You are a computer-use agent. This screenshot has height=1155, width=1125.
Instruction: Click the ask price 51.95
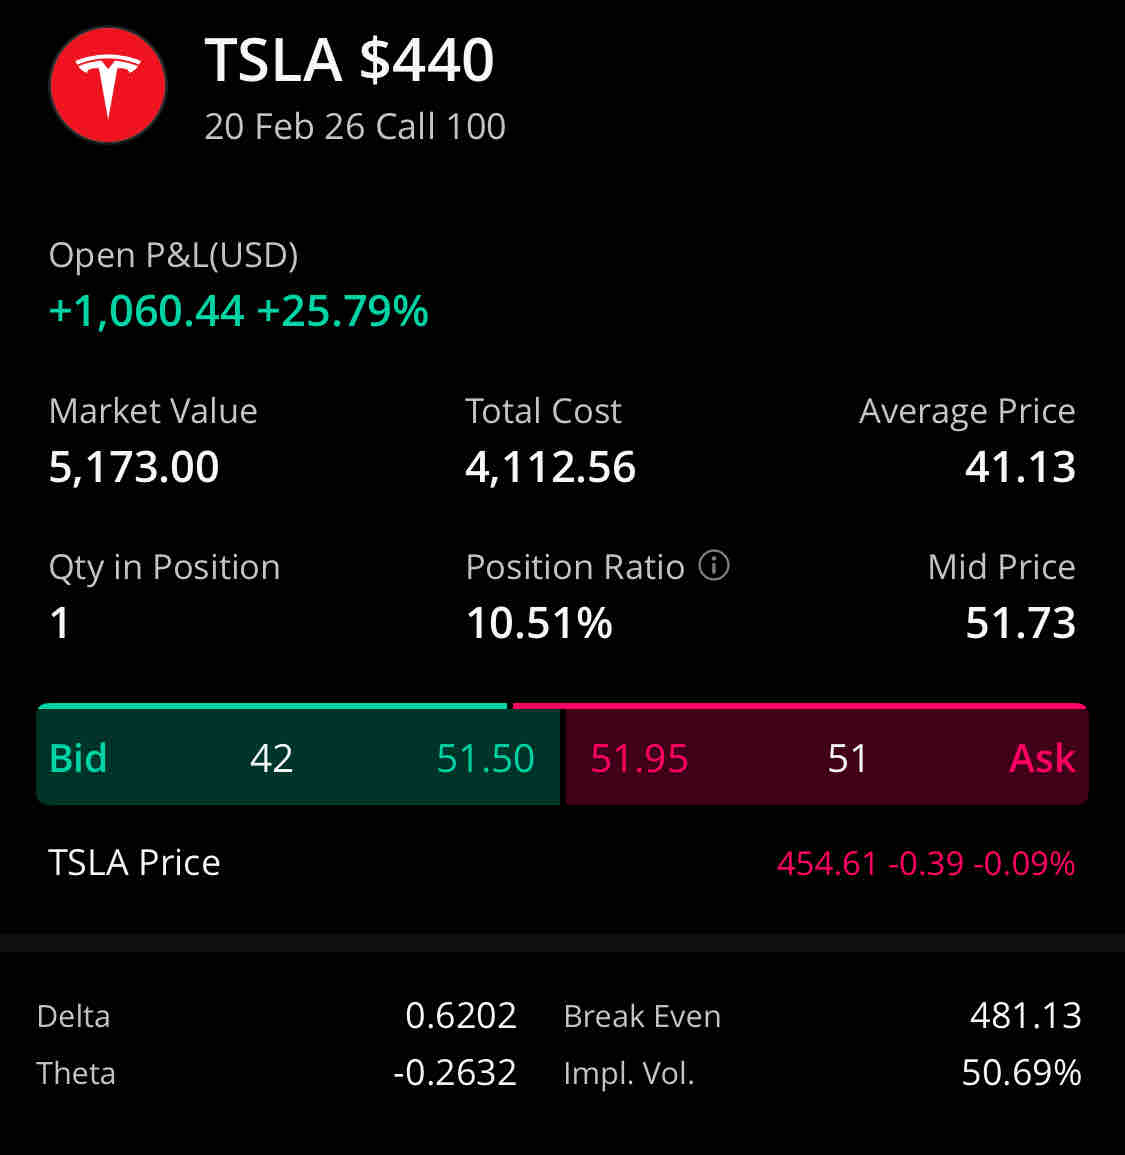(x=639, y=758)
